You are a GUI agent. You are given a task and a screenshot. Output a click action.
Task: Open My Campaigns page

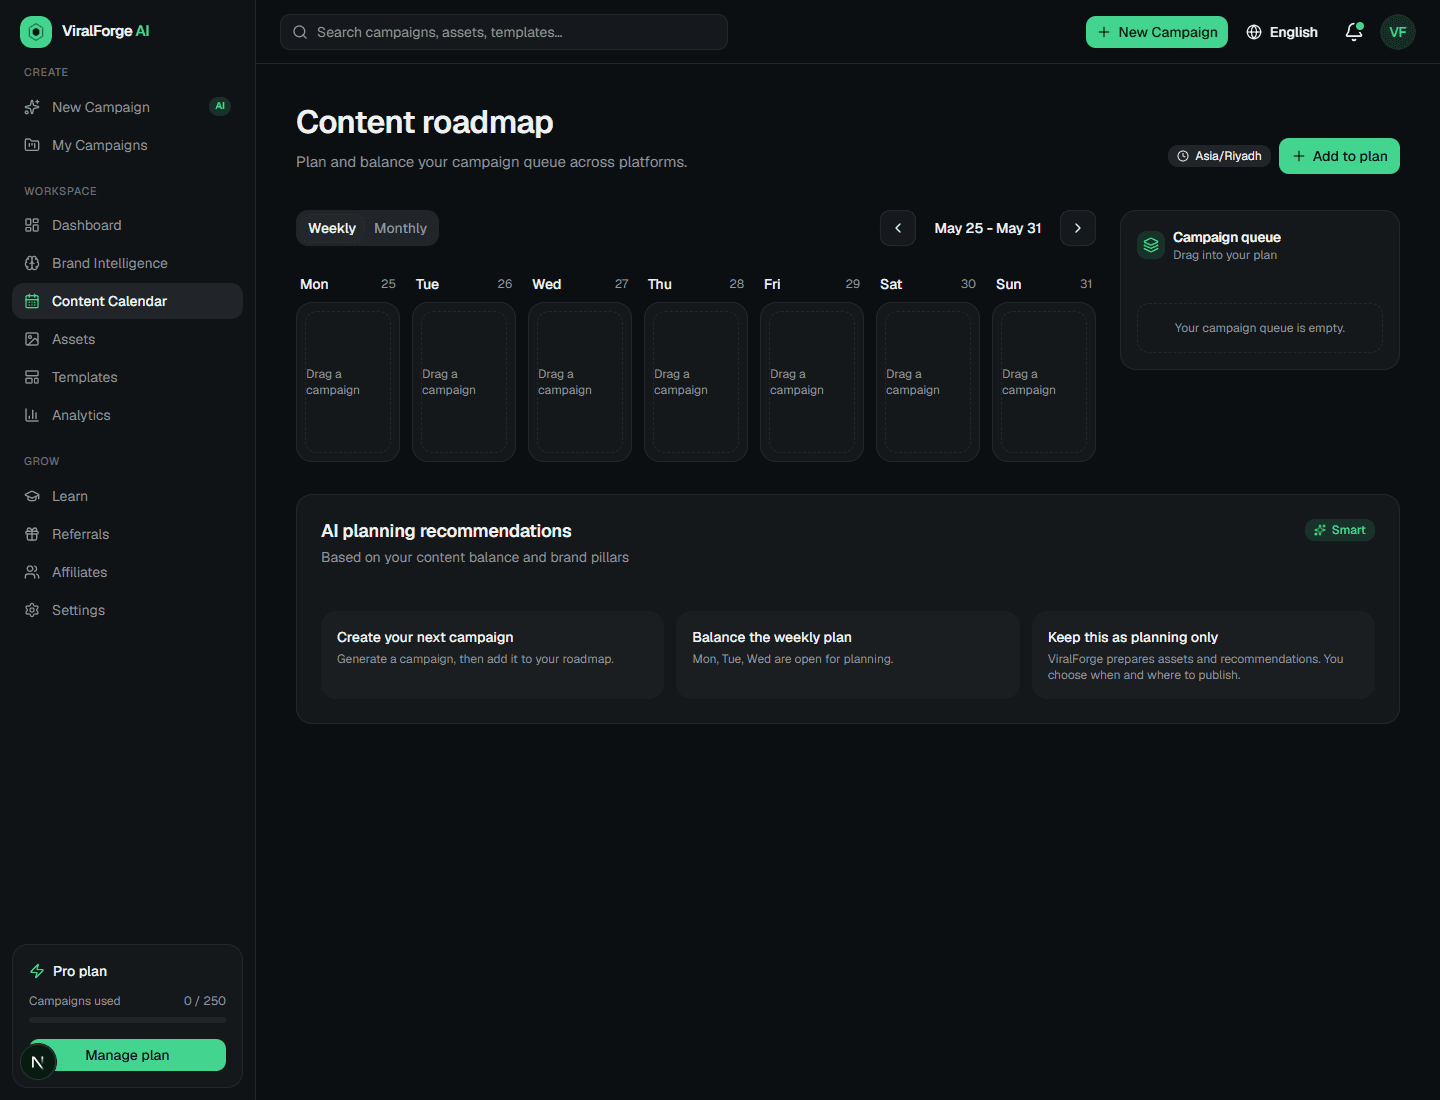pyautogui.click(x=127, y=145)
